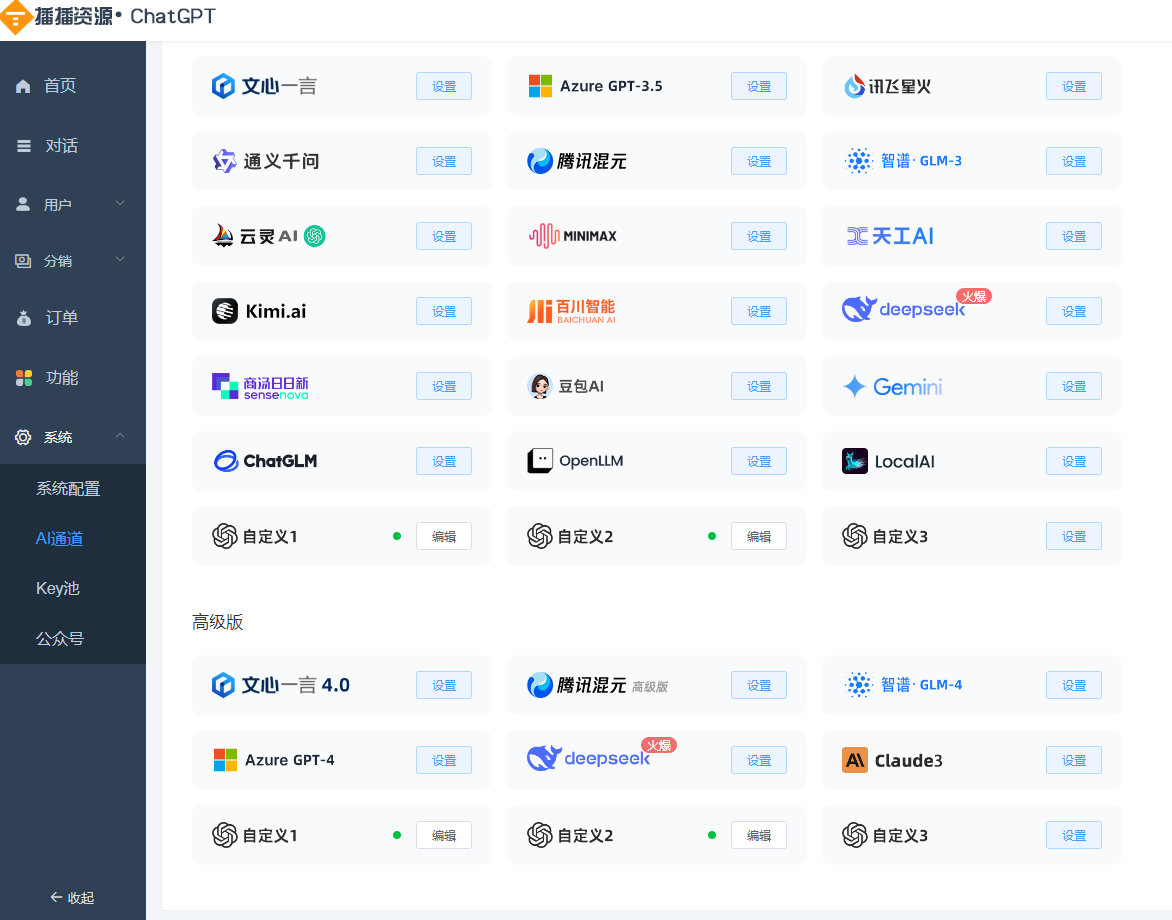This screenshot has height=920, width=1172.
Task: Open the 首页 menu item
Action: (73, 86)
